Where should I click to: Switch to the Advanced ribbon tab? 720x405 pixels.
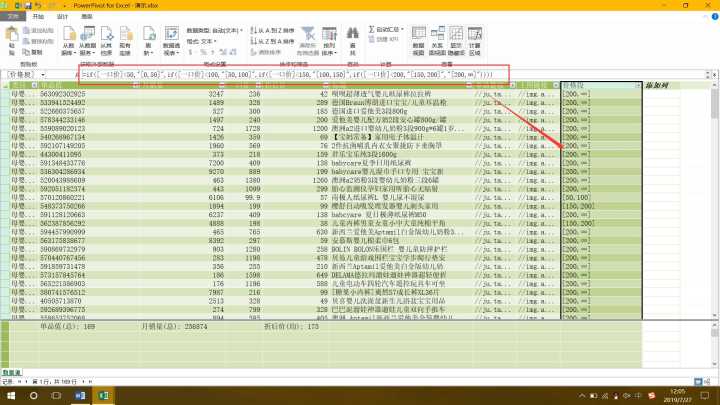click(87, 17)
